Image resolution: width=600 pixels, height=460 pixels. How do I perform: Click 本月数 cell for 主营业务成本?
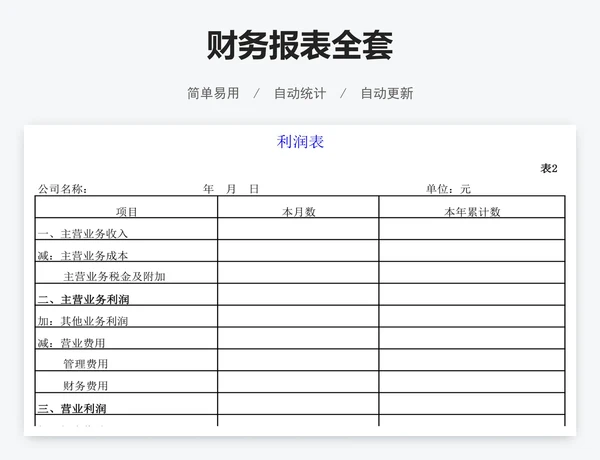point(298,251)
